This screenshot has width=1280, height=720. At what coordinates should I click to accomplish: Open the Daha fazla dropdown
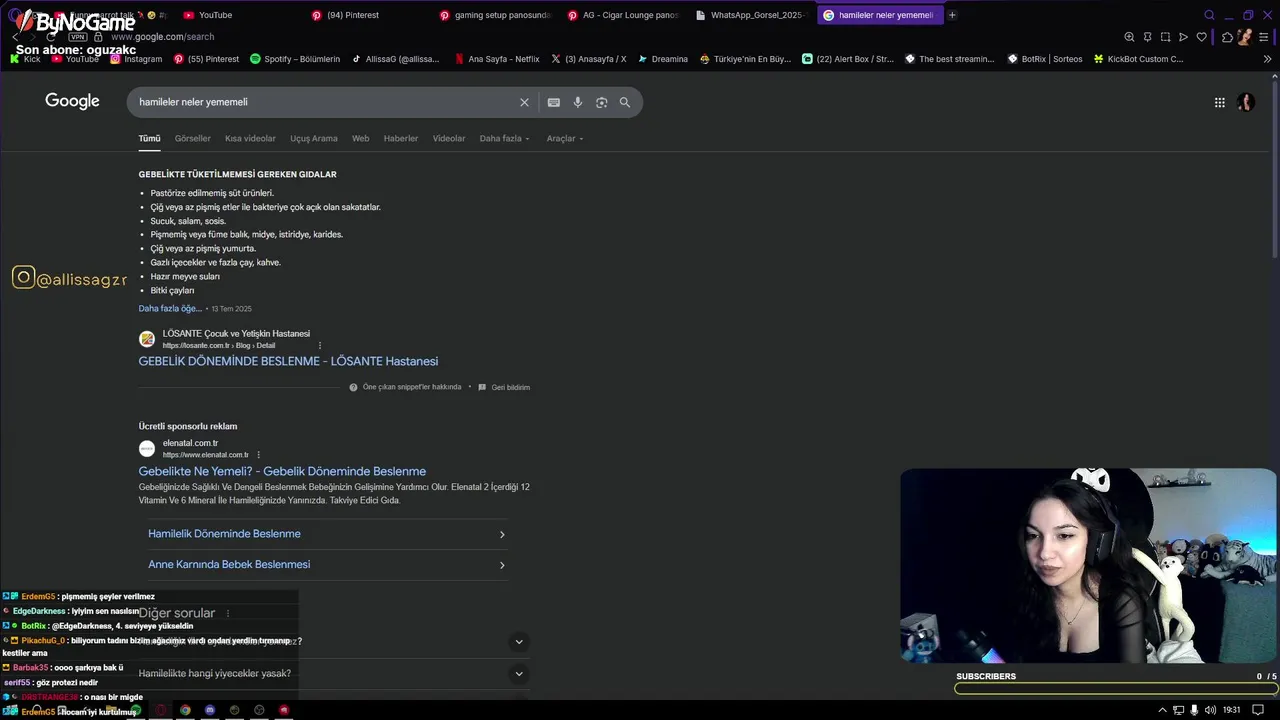click(x=505, y=138)
